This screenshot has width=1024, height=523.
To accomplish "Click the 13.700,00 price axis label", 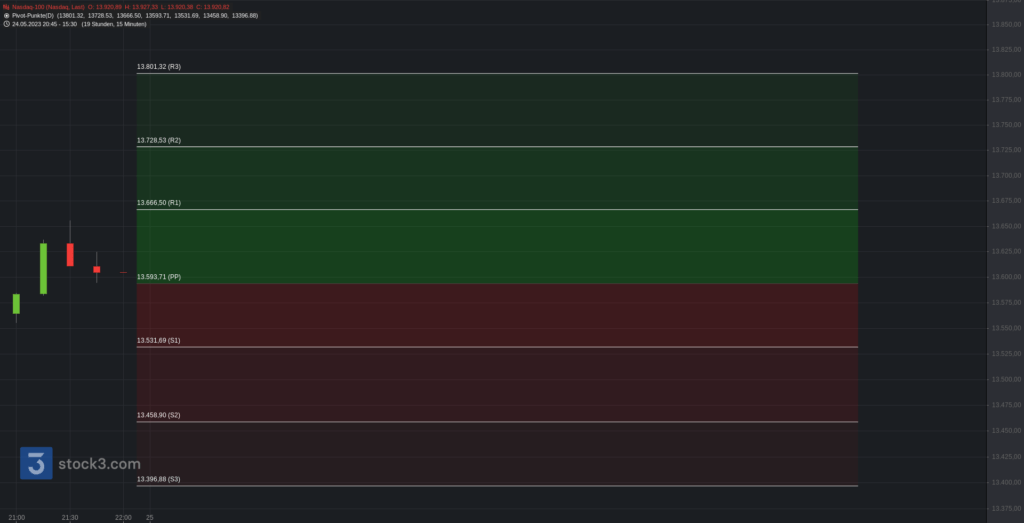I will [x=1006, y=176].
